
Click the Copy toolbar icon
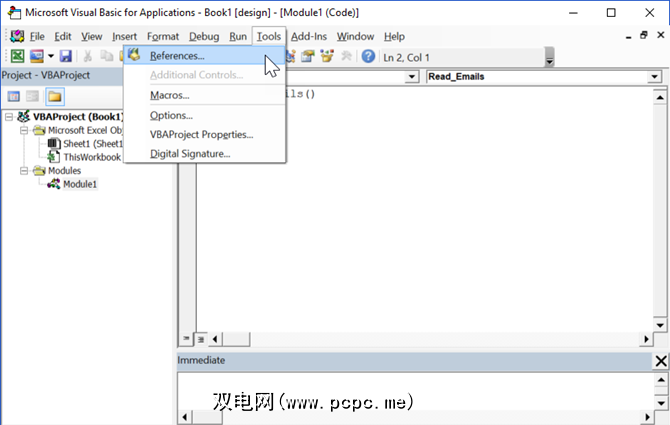tap(106, 56)
